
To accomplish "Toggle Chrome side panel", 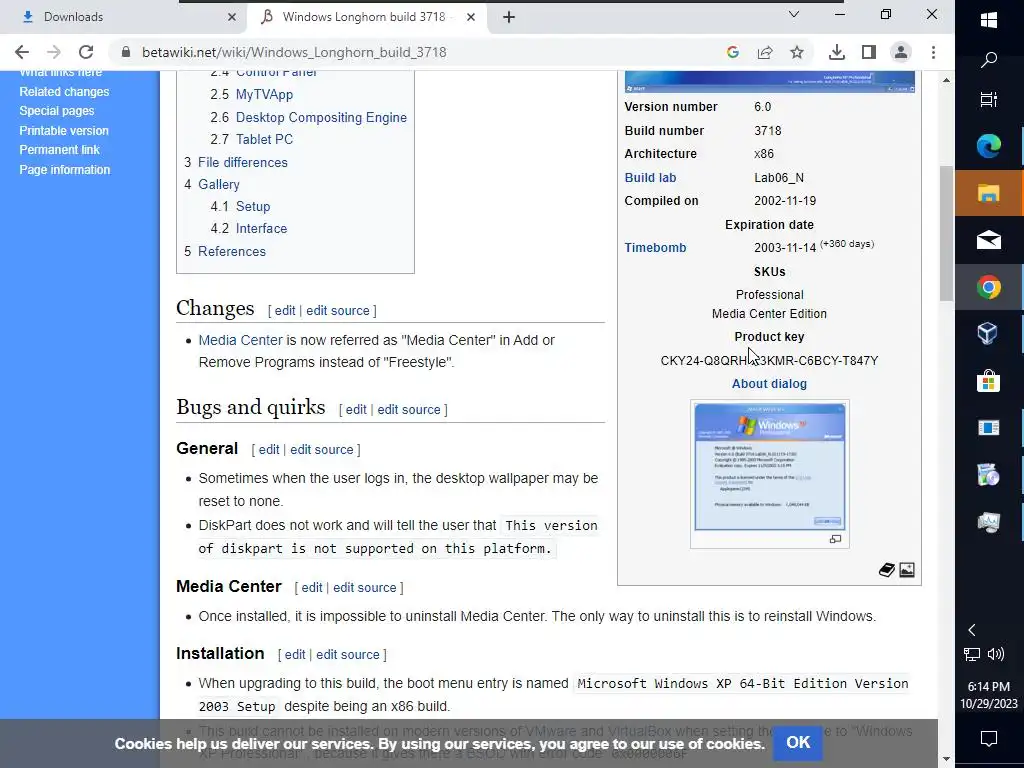I will (869, 52).
